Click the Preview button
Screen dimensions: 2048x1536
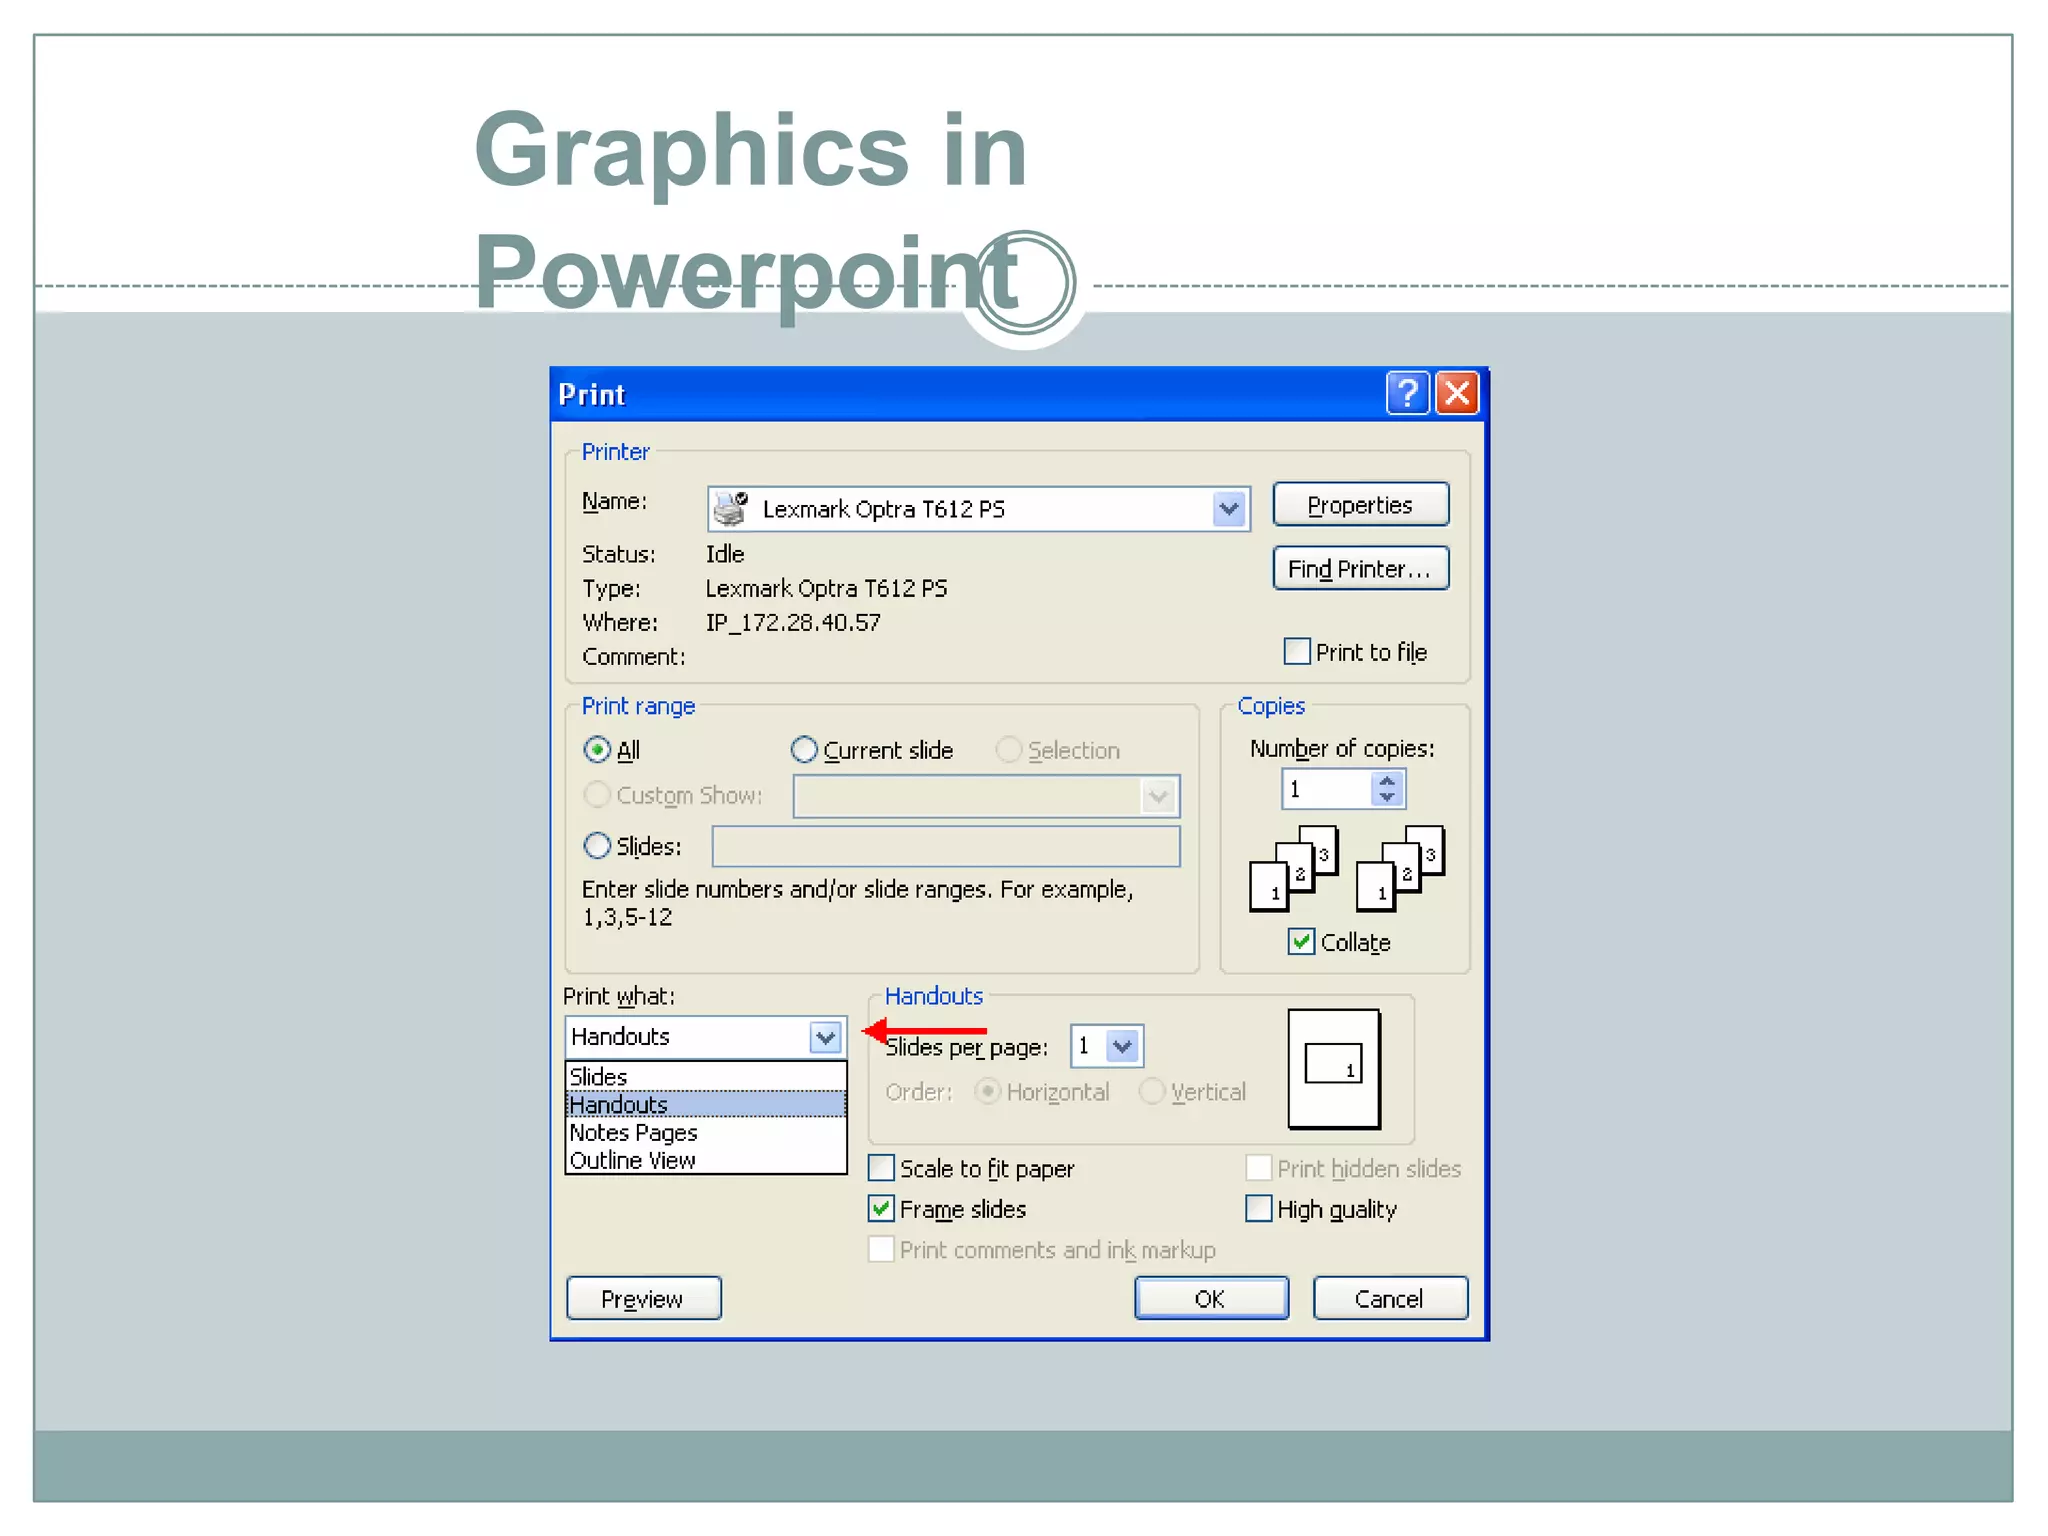point(643,1298)
